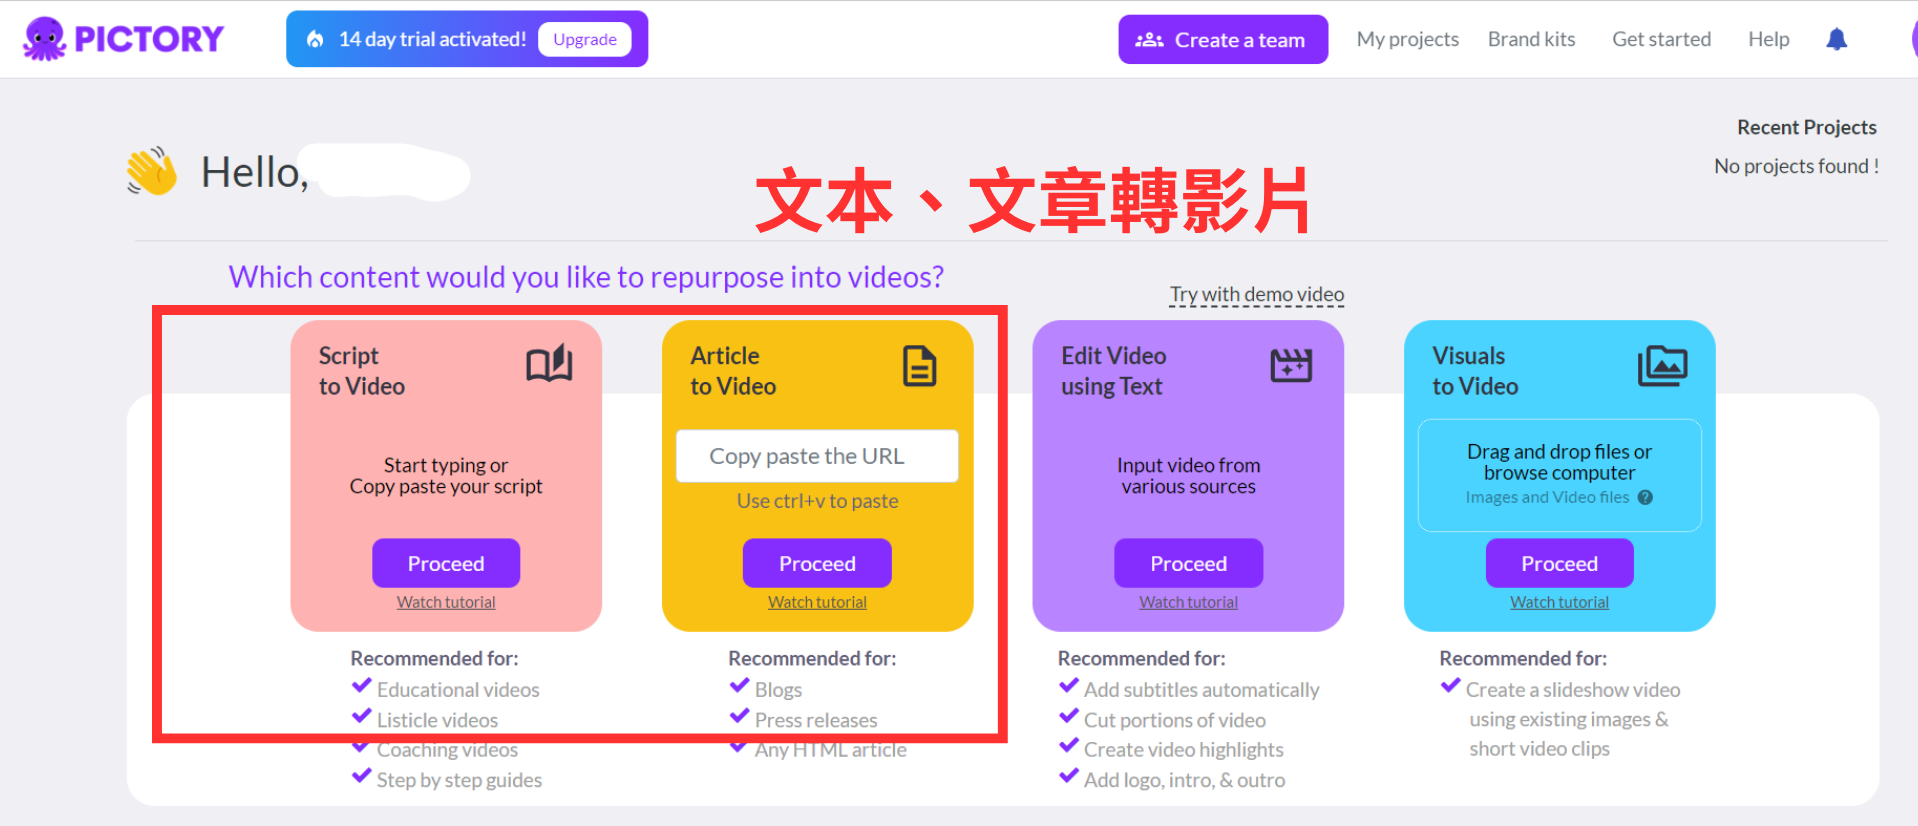This screenshot has width=1918, height=826.
Task: Click the Script to Video book icon
Action: pos(549,365)
